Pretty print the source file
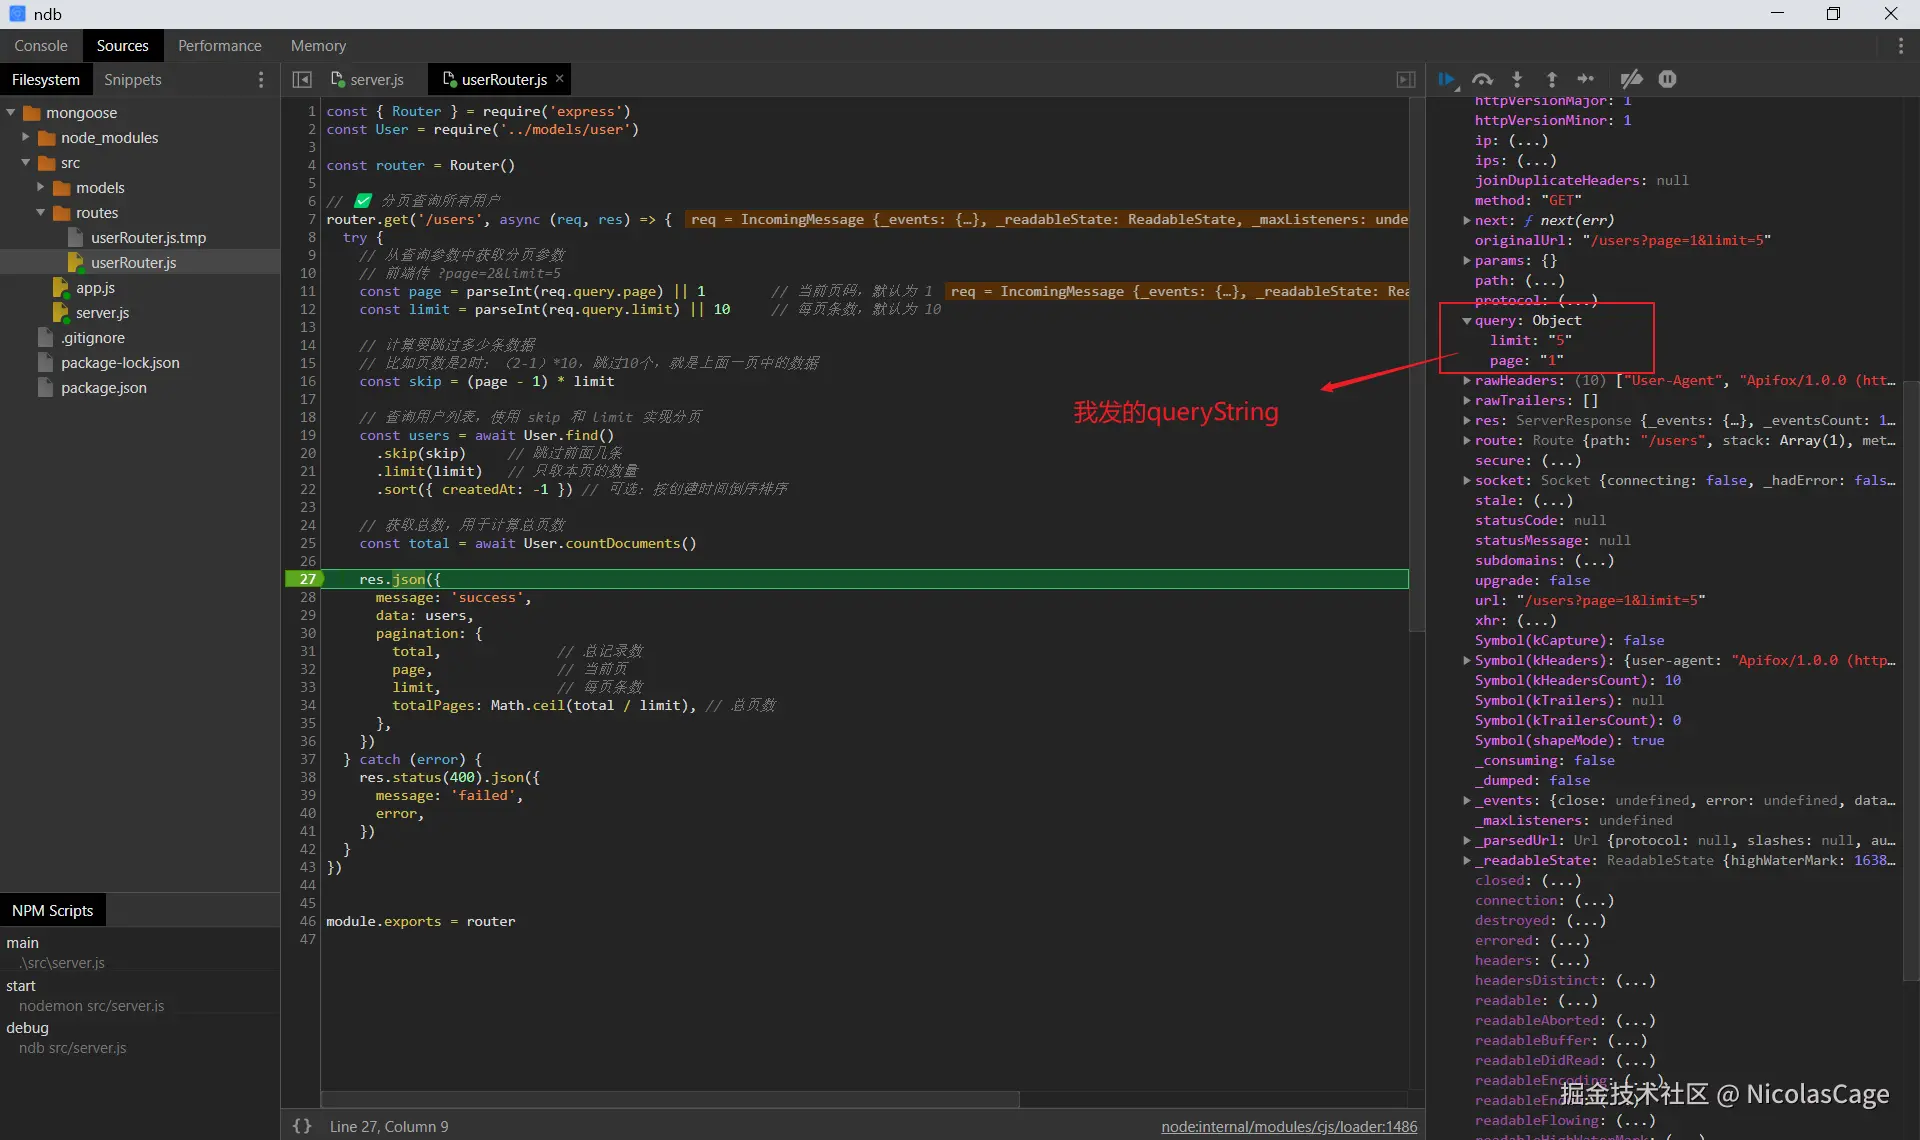The height and width of the screenshot is (1140, 1920). (x=302, y=1126)
